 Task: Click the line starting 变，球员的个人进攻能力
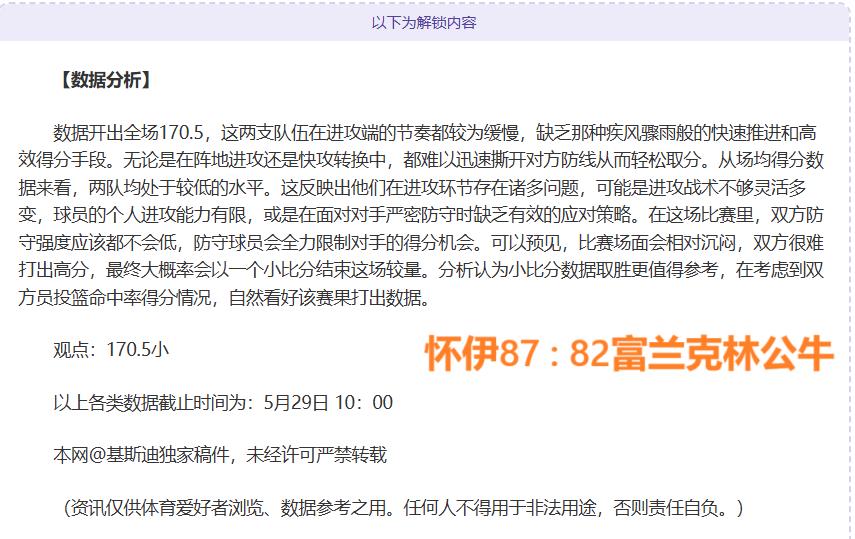click(421, 215)
